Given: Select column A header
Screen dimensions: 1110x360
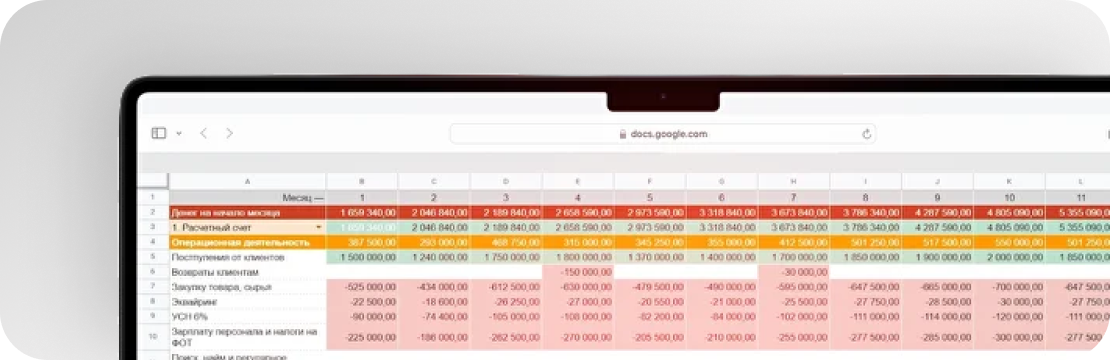Looking at the screenshot, I should tap(248, 182).
